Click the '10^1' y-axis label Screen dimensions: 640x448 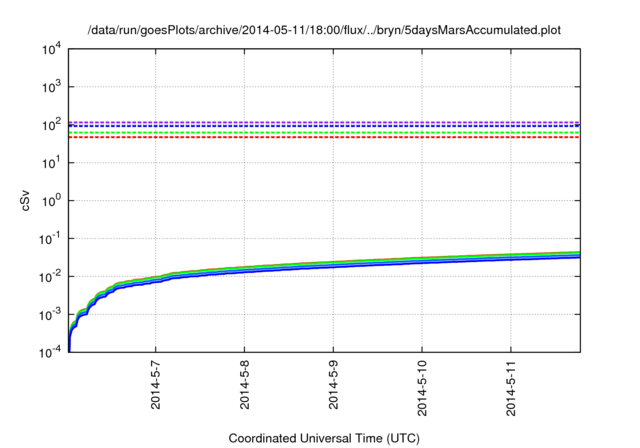[52, 163]
